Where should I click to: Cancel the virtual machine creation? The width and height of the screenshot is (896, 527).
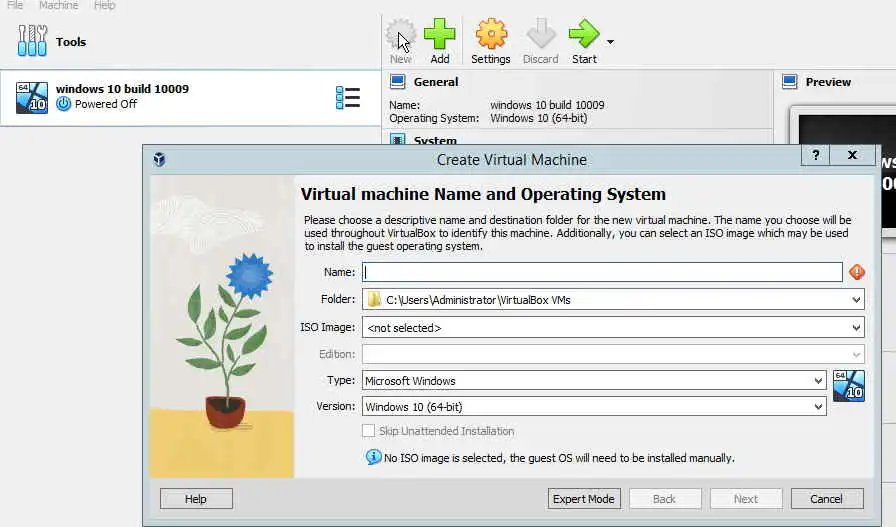click(827, 499)
